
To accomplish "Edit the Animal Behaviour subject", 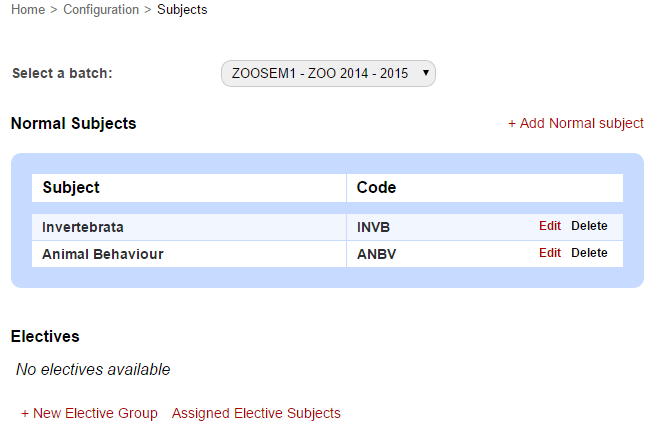I will [550, 253].
